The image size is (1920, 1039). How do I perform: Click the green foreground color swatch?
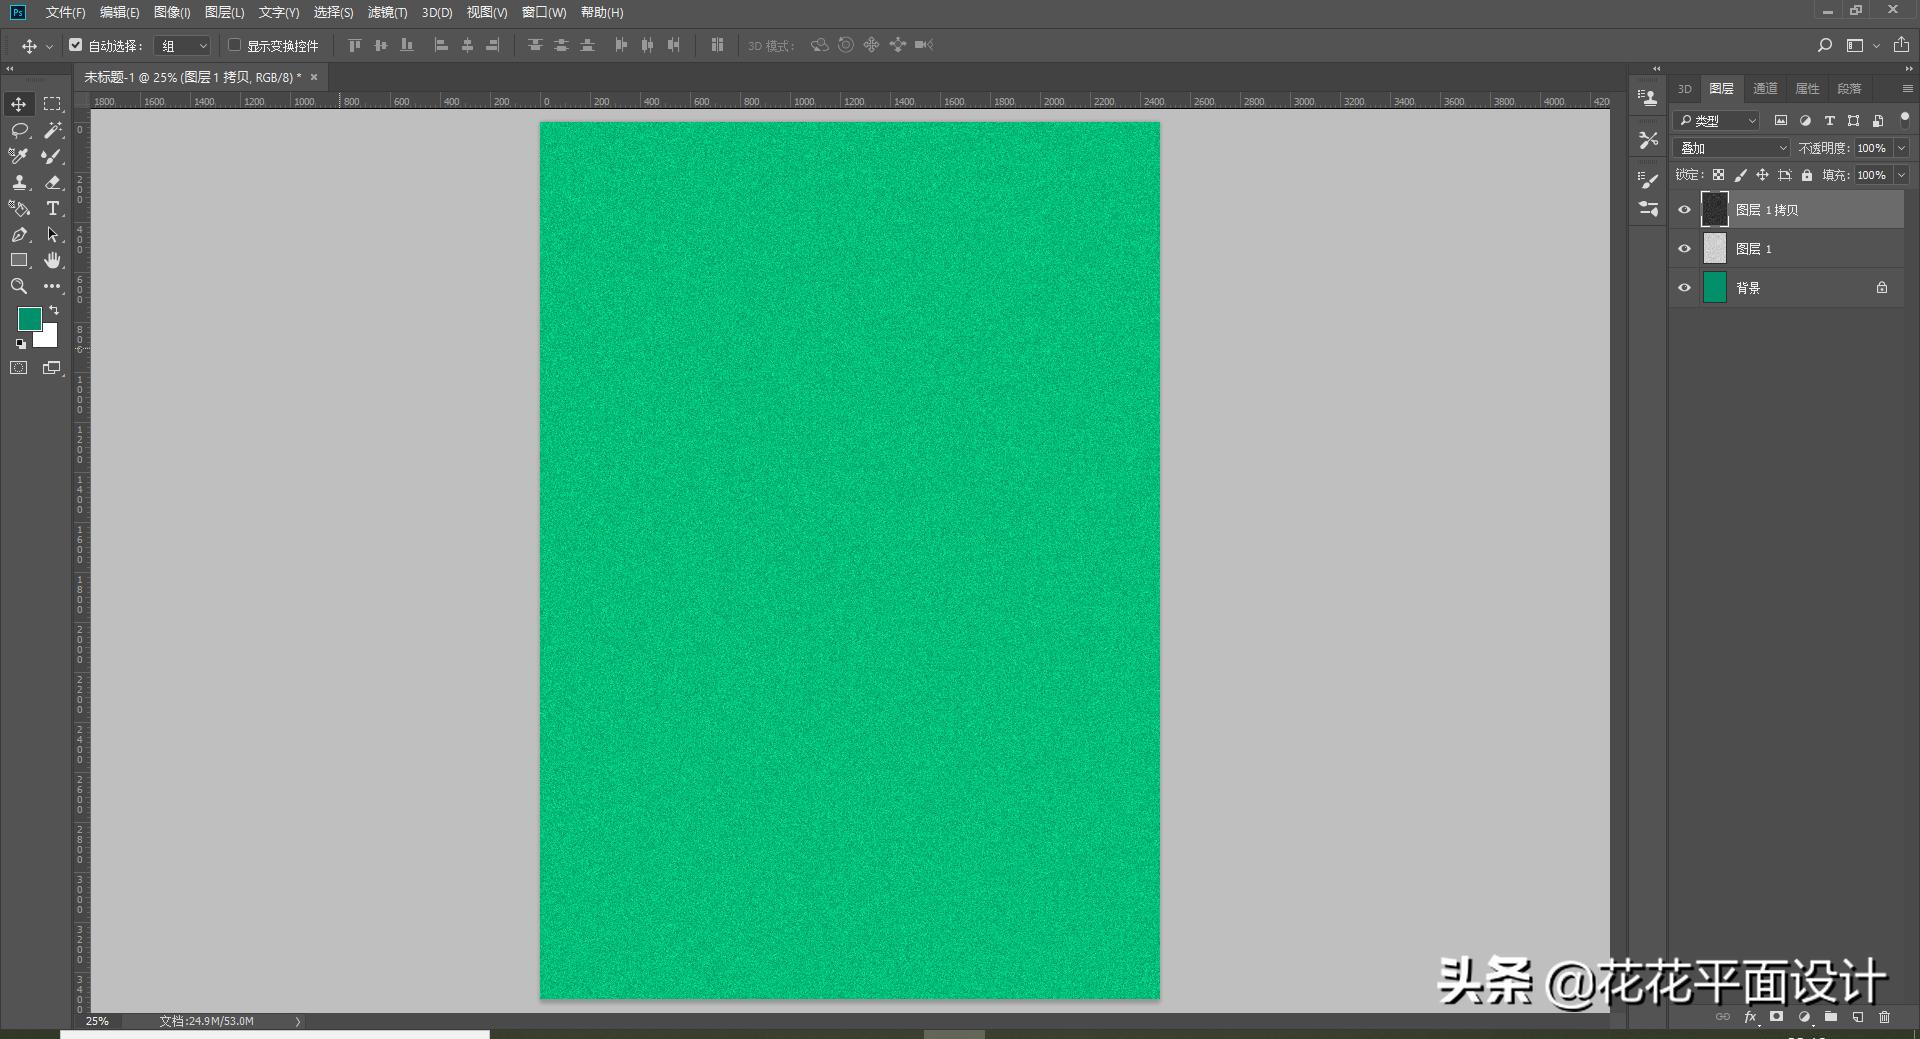(29, 319)
